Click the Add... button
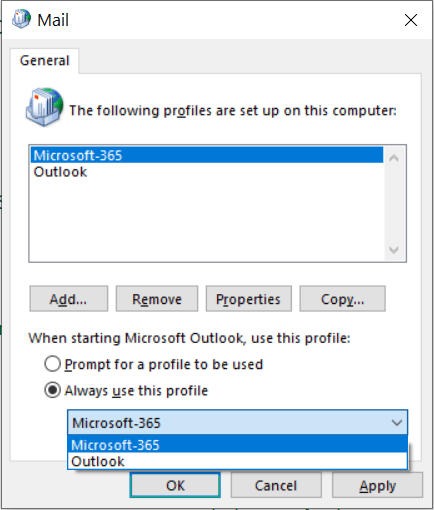 click(x=69, y=299)
